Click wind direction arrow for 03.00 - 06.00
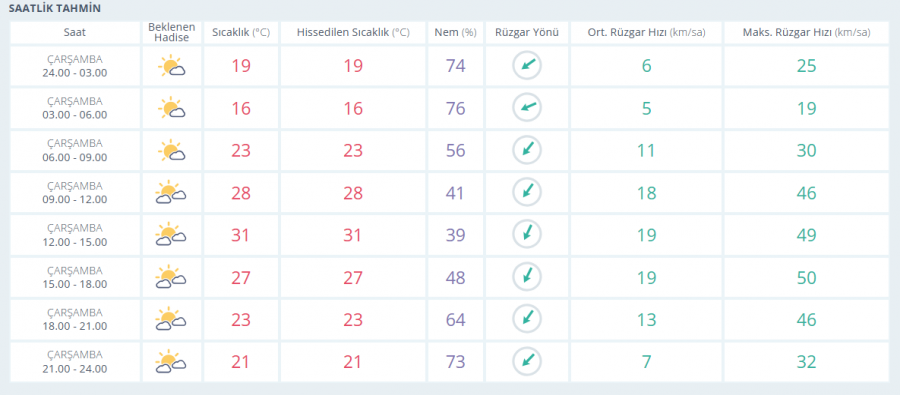 (x=527, y=107)
